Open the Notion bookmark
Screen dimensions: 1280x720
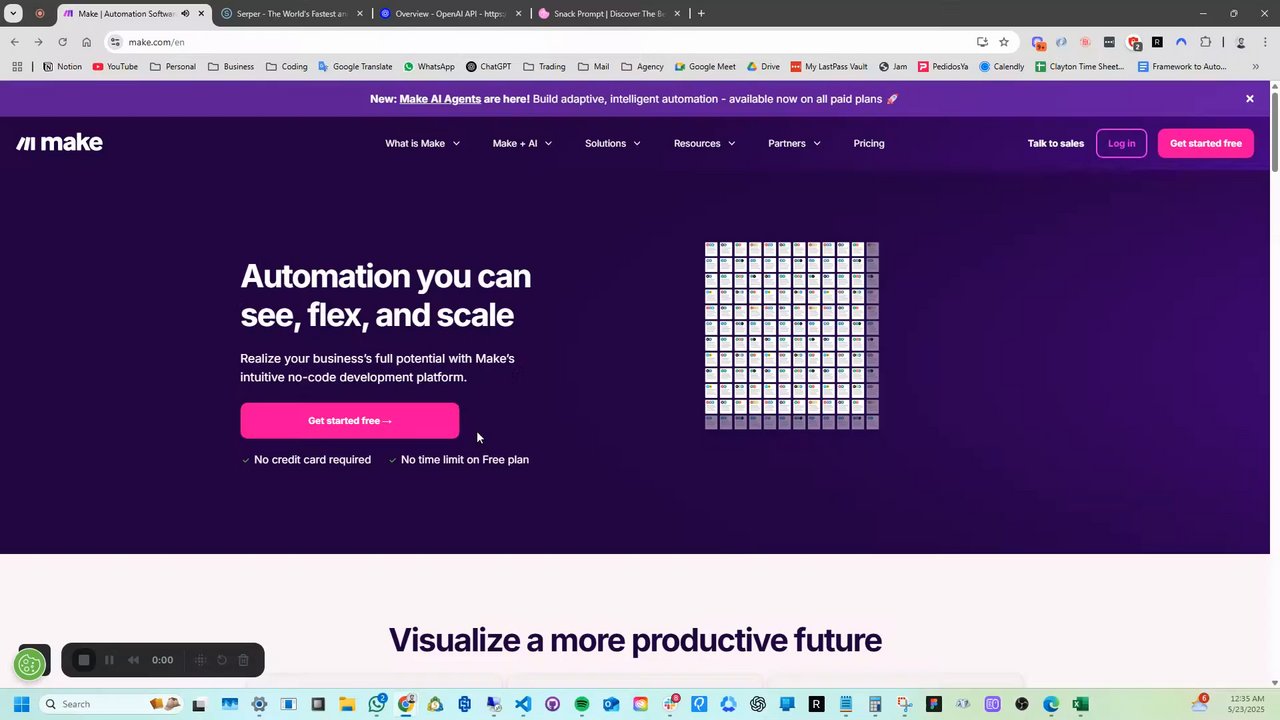[x=62, y=67]
